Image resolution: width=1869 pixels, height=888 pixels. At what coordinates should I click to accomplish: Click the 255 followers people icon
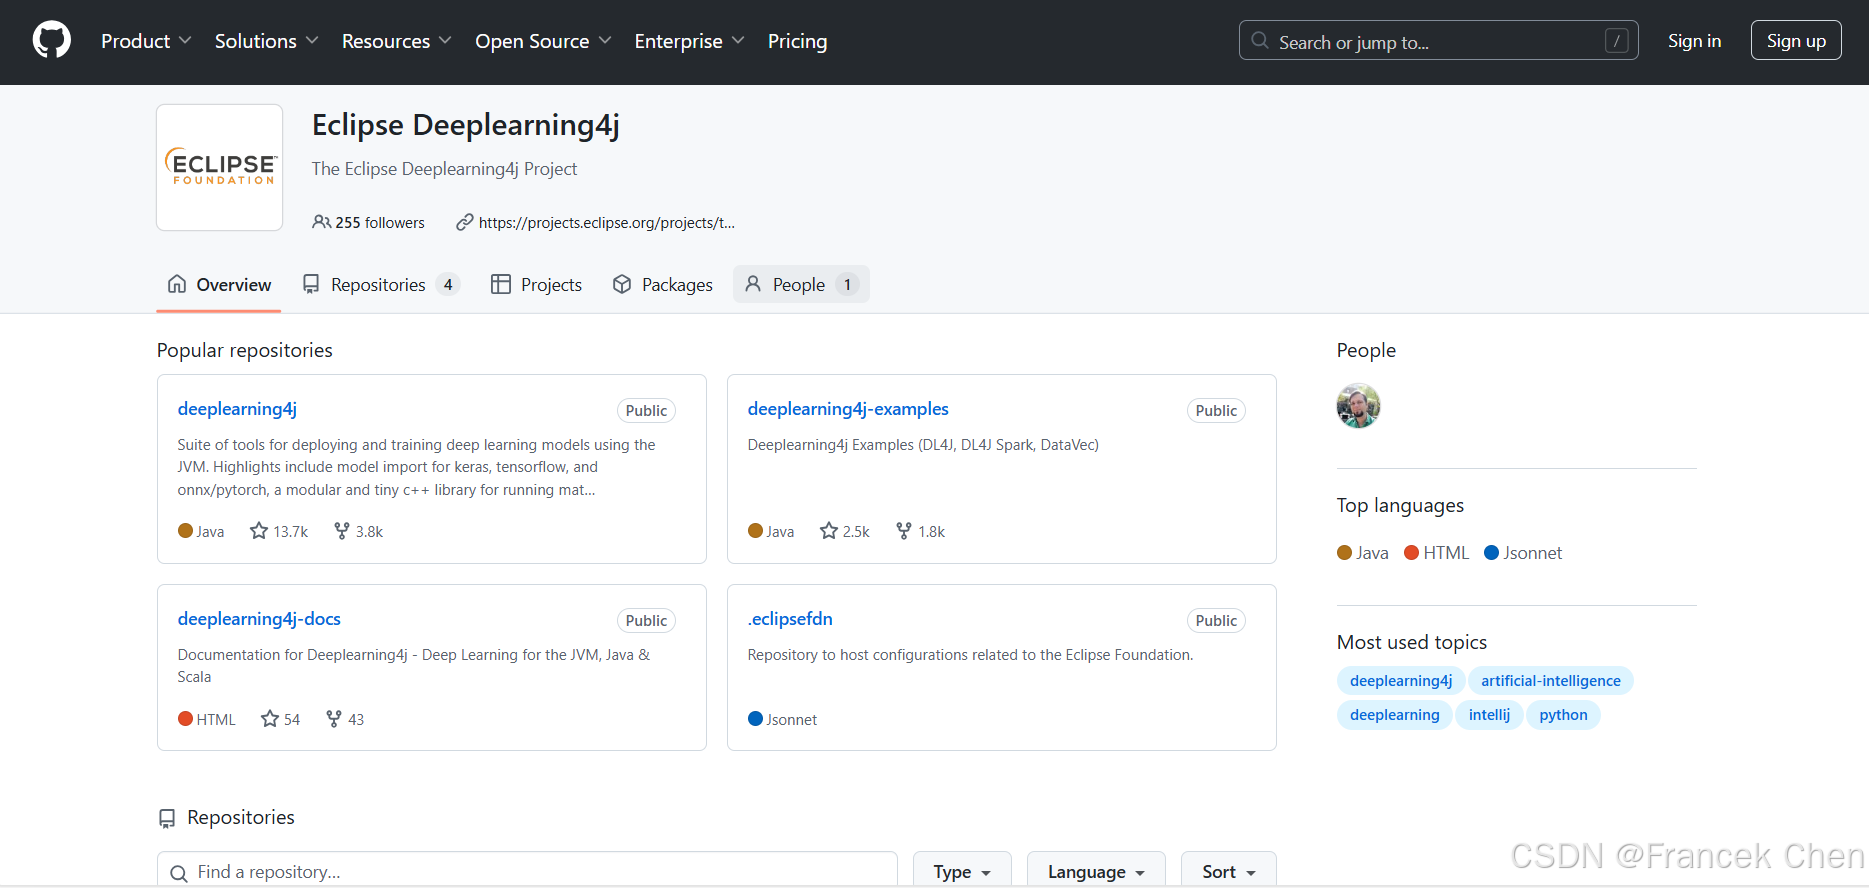321,222
